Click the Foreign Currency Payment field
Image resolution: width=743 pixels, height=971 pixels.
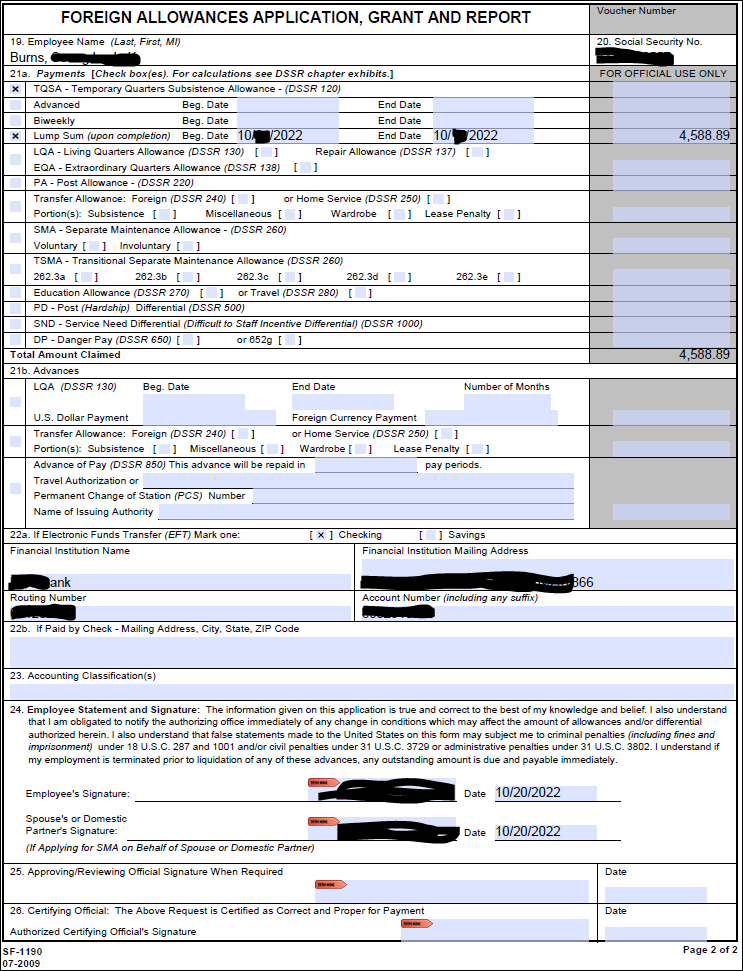tap(491, 418)
